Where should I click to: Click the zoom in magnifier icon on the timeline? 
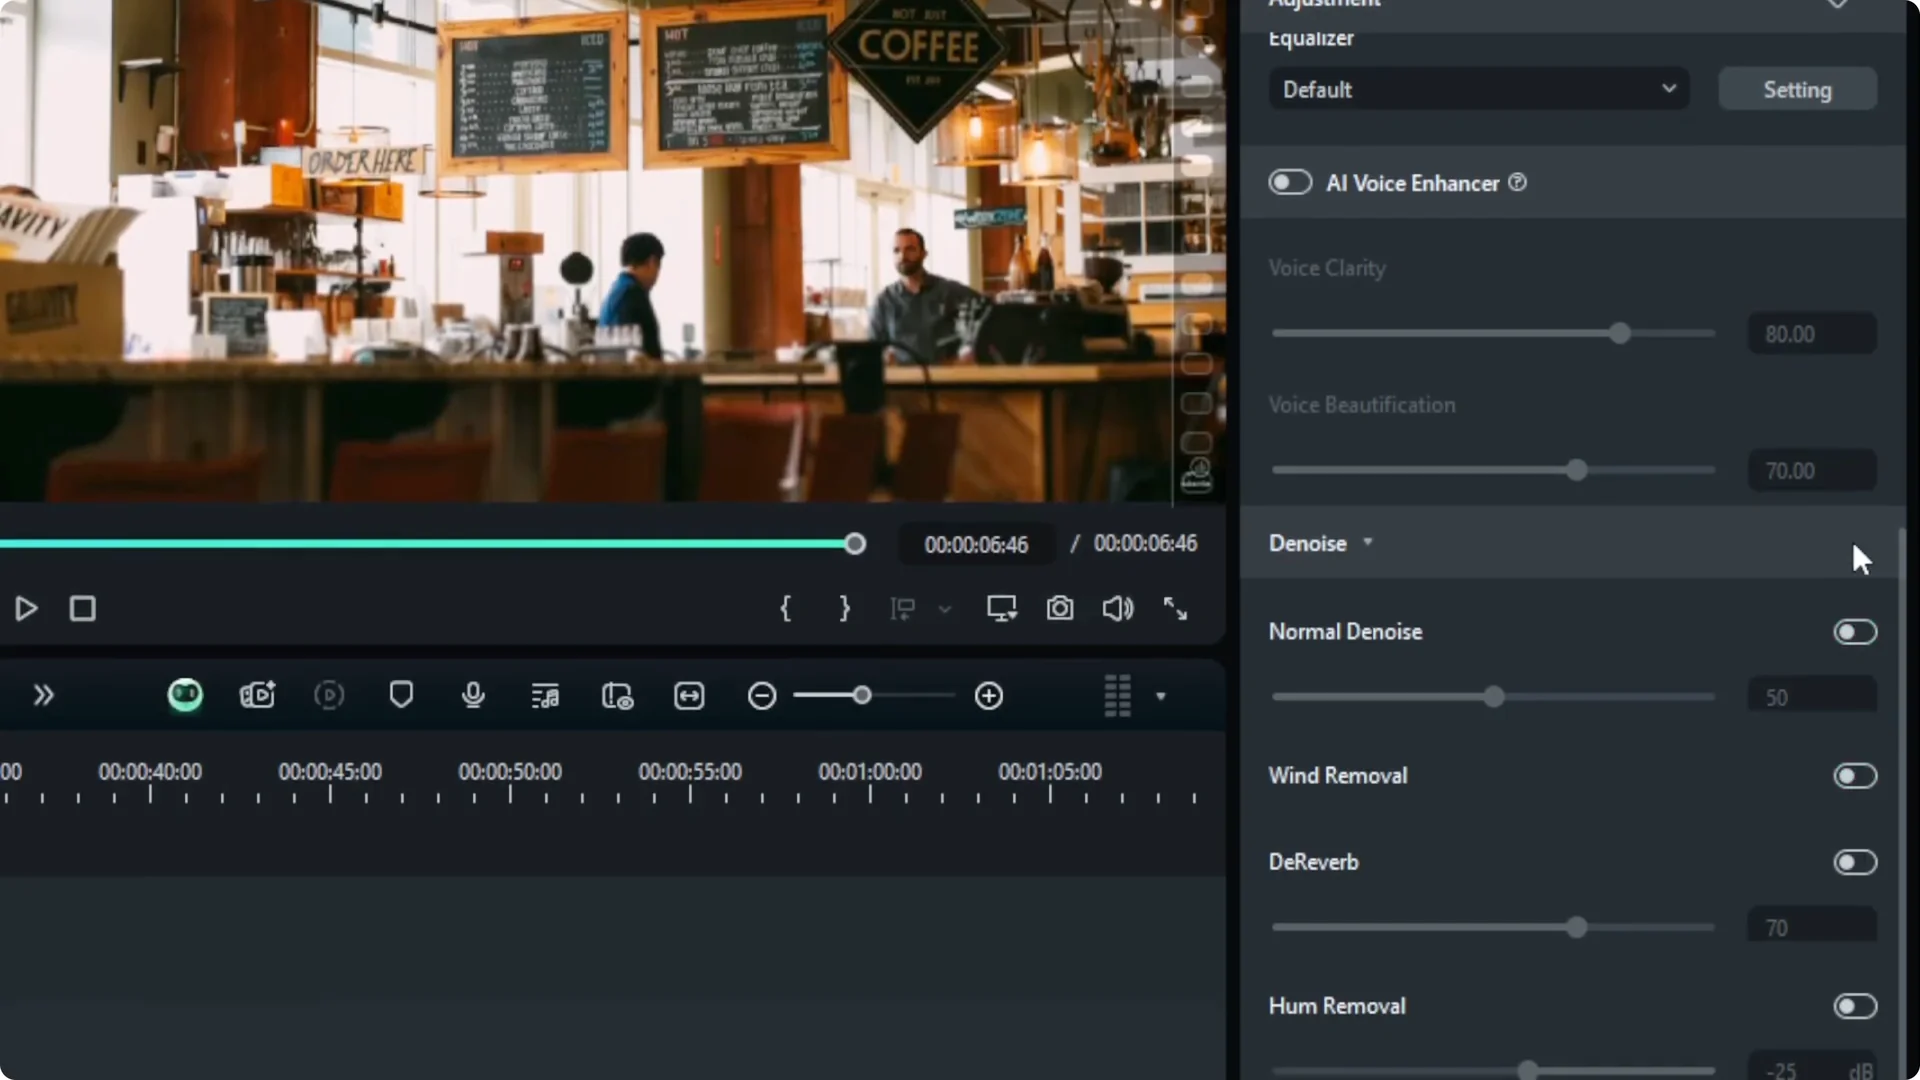click(989, 696)
